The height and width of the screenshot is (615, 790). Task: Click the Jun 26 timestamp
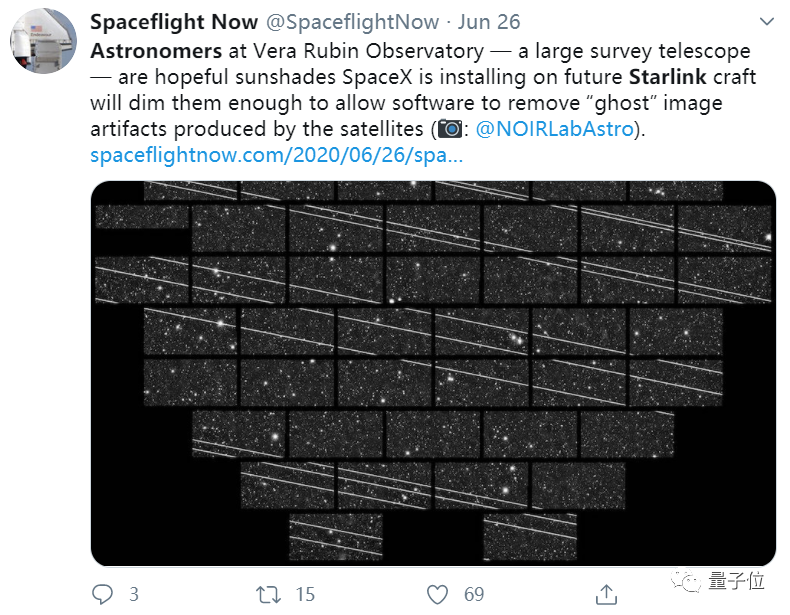pos(489,22)
